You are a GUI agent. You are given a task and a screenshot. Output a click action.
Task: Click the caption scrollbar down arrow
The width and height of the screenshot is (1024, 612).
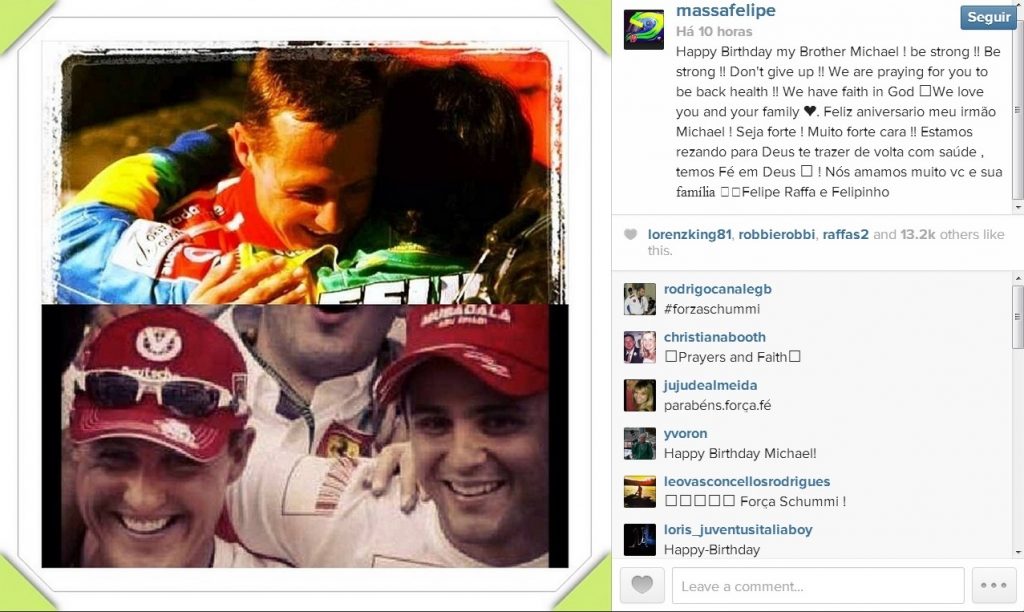[x=1018, y=207]
